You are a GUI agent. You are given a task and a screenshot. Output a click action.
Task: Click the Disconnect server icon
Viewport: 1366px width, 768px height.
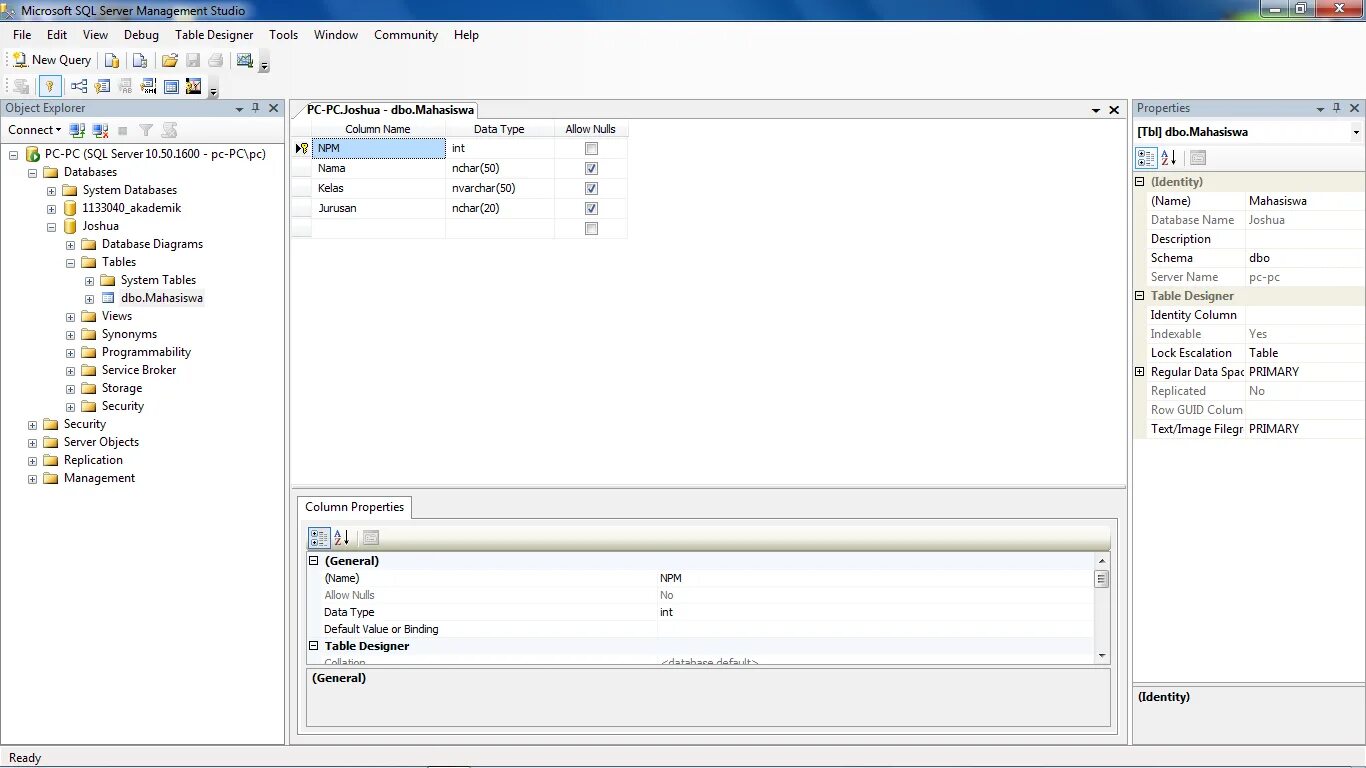click(x=100, y=130)
